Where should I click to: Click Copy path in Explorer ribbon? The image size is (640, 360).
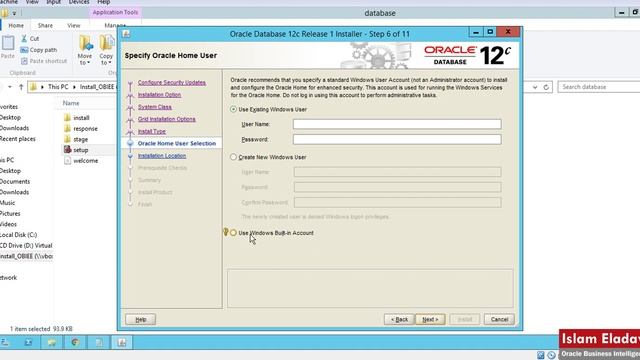point(39,50)
